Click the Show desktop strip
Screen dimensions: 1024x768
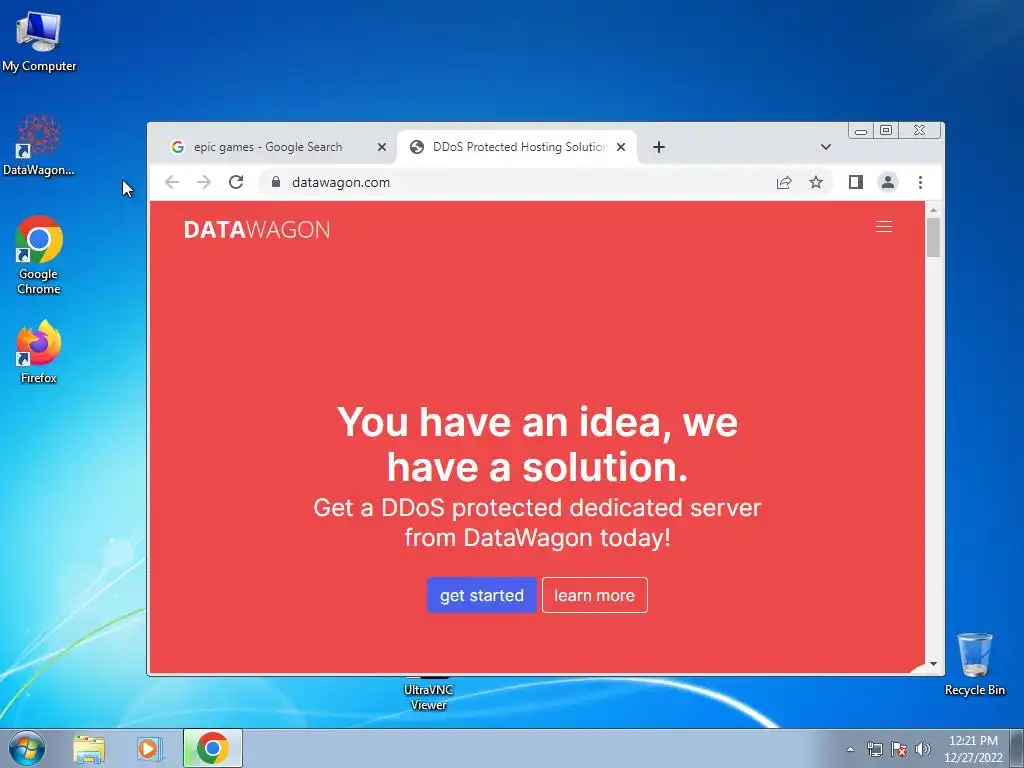(x=1017, y=748)
